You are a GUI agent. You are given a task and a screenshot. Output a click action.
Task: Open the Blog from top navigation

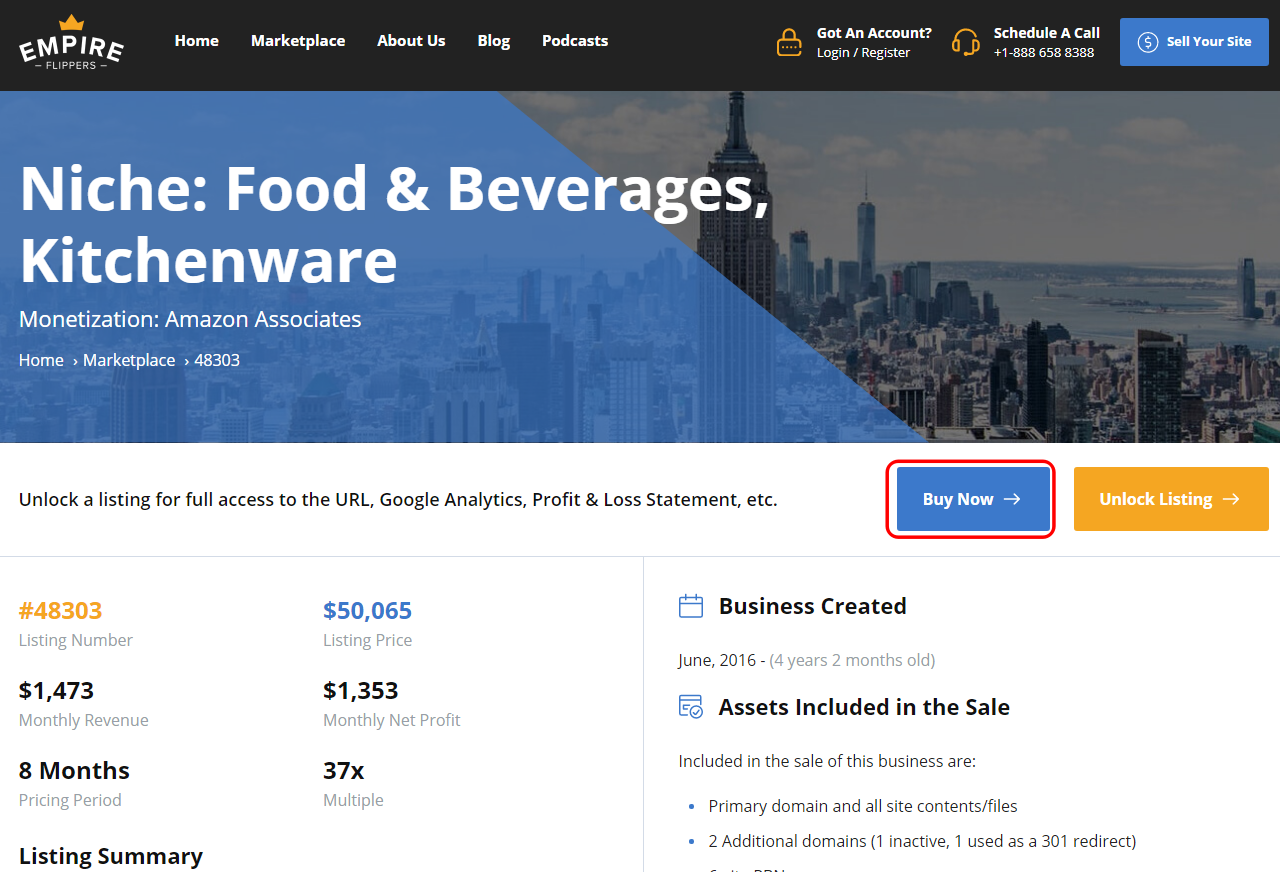pyautogui.click(x=494, y=41)
